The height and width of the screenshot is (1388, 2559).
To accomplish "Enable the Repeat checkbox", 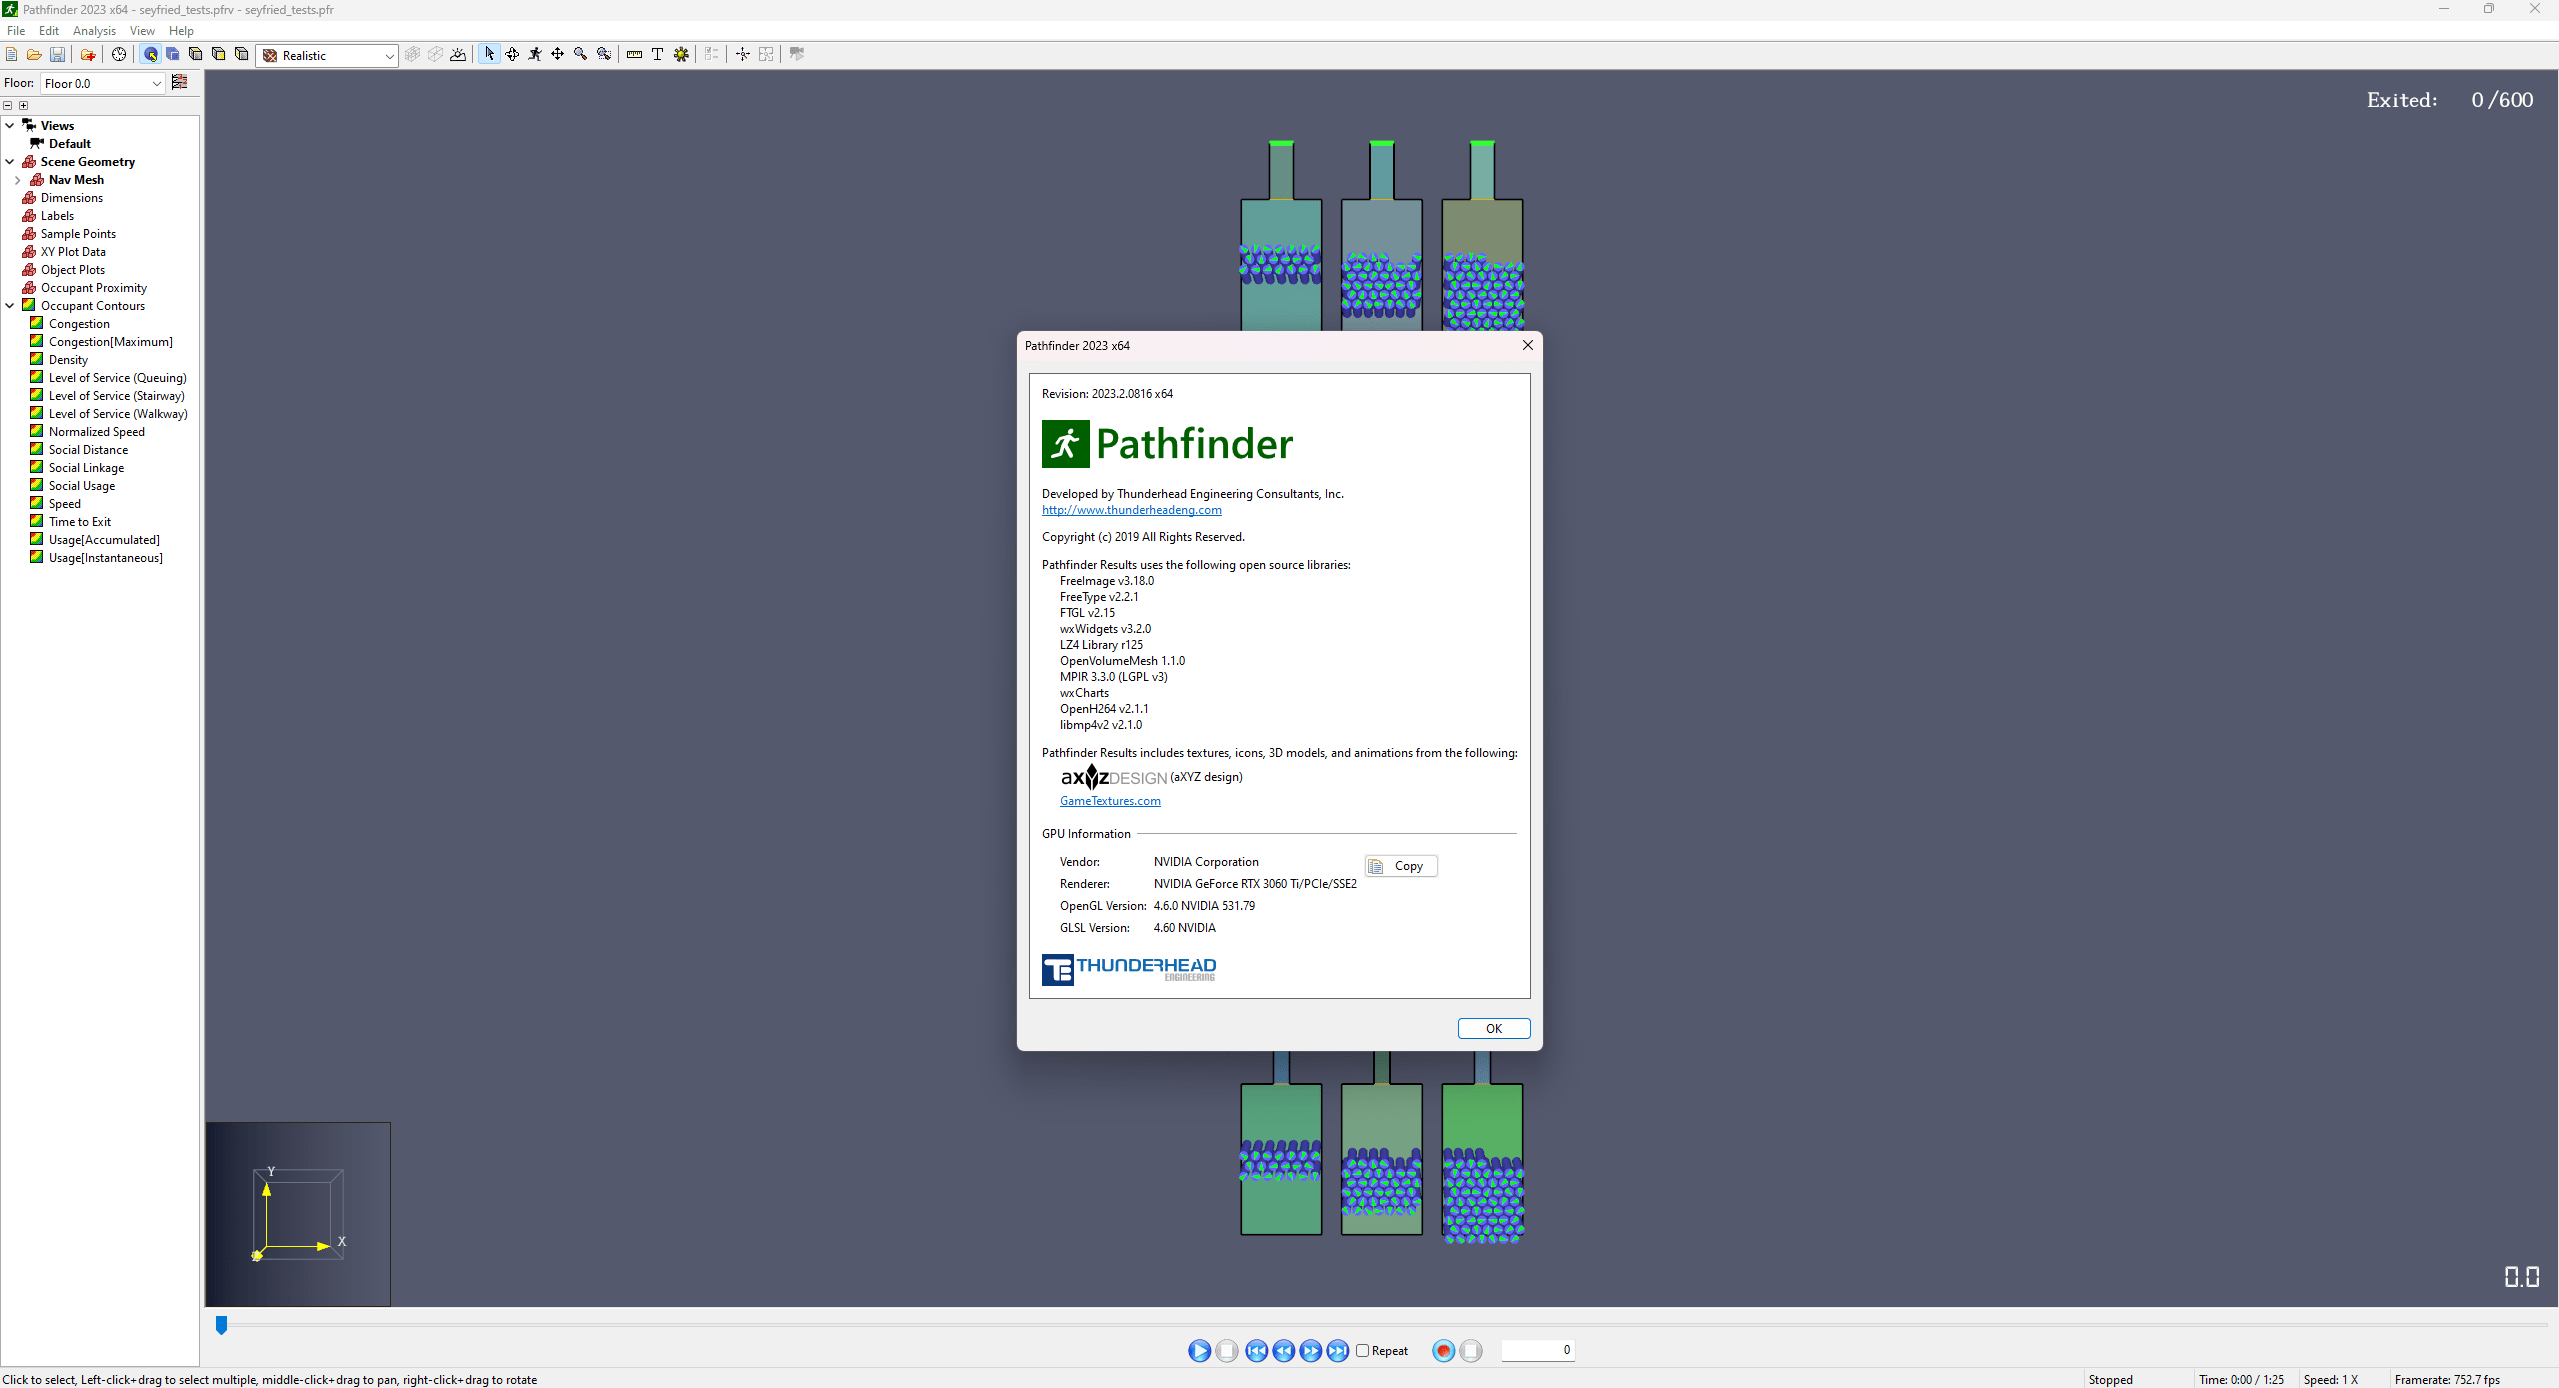I will pos(1362,1351).
